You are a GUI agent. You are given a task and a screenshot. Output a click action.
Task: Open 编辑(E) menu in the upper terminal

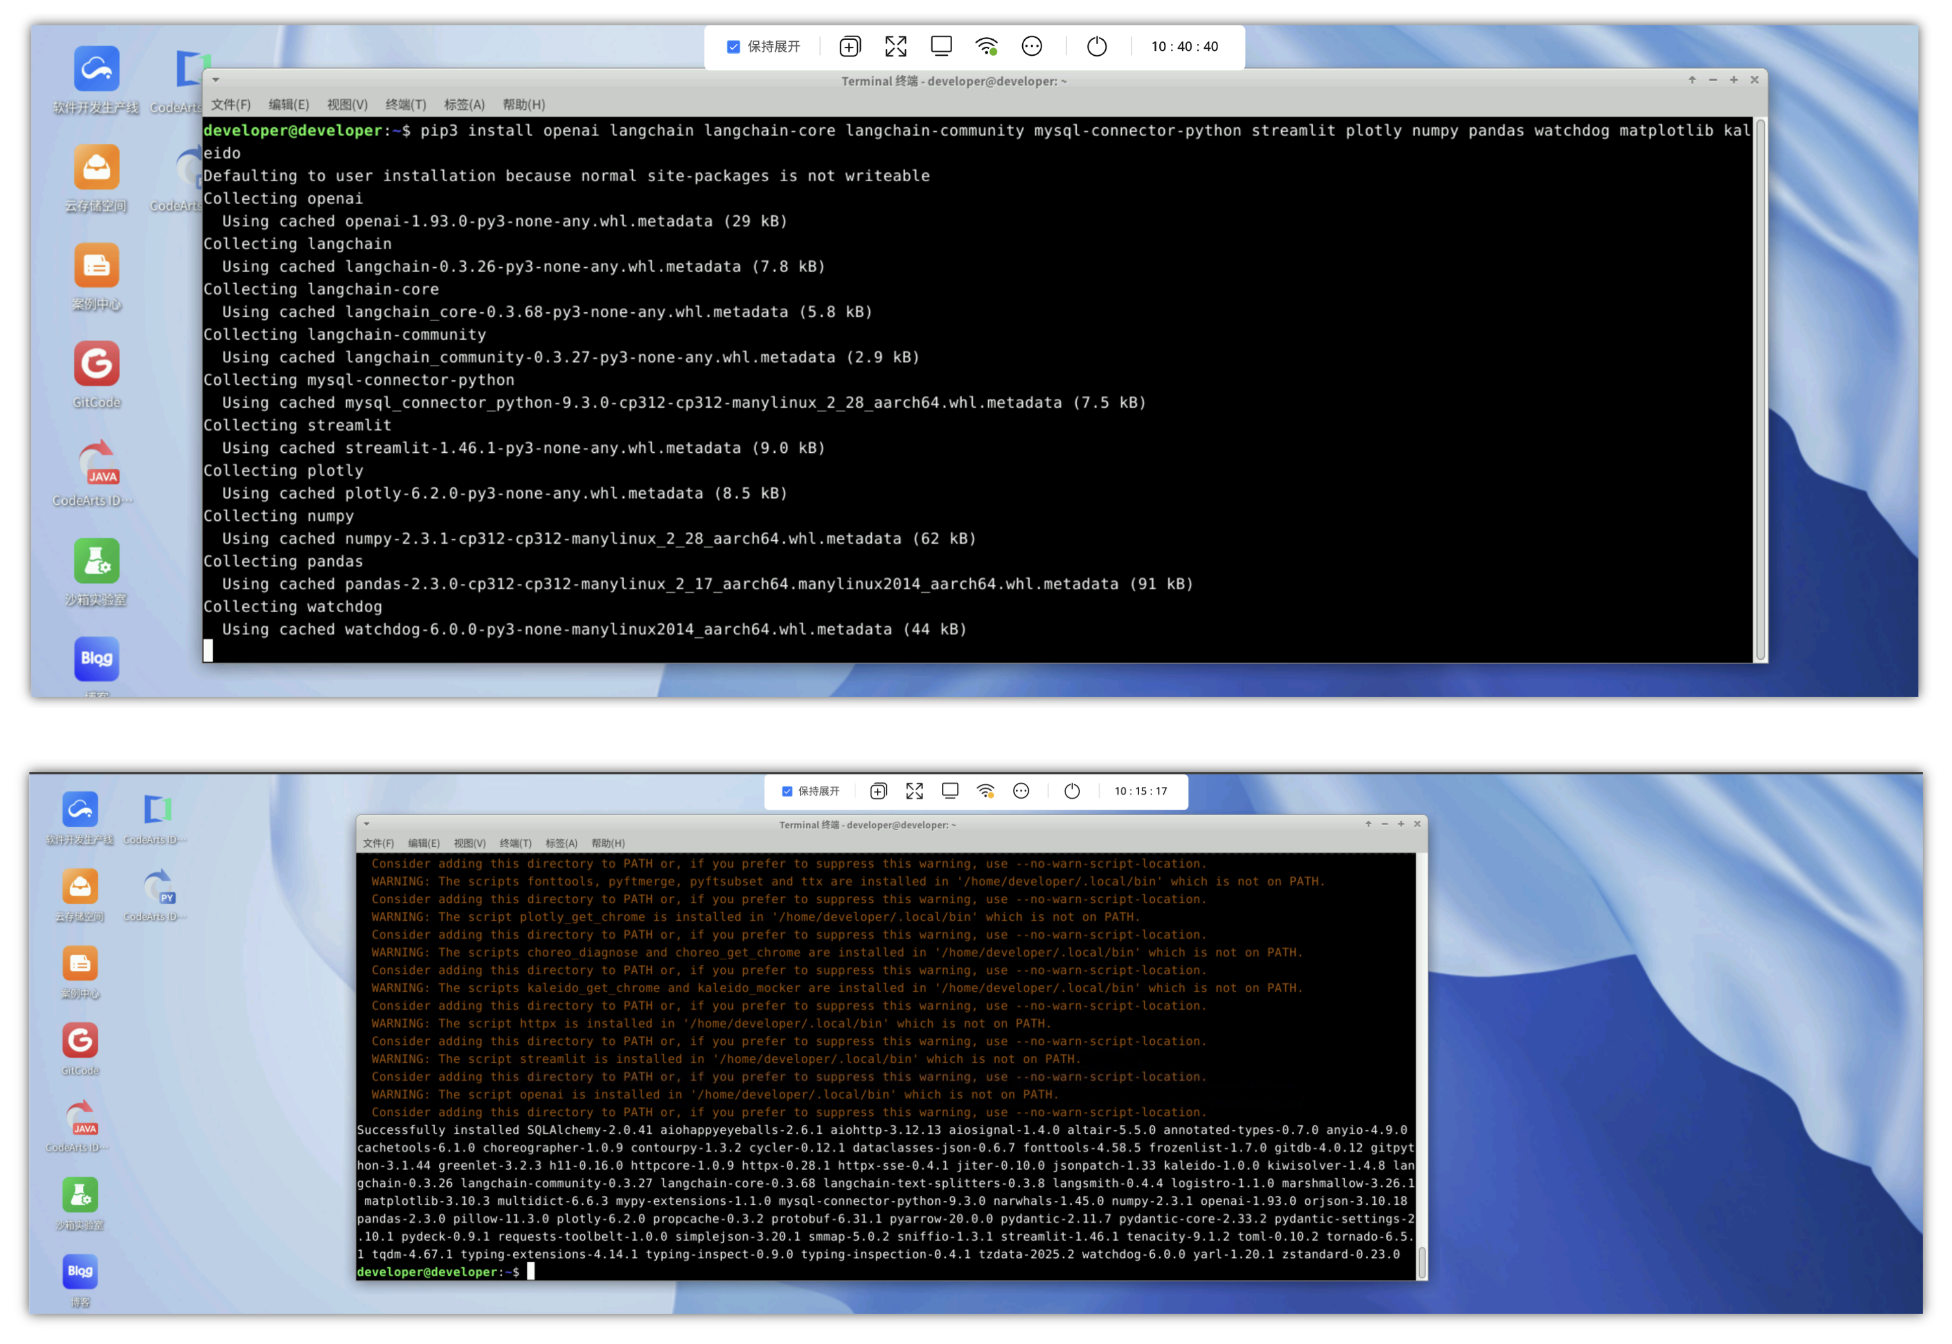pos(289,104)
